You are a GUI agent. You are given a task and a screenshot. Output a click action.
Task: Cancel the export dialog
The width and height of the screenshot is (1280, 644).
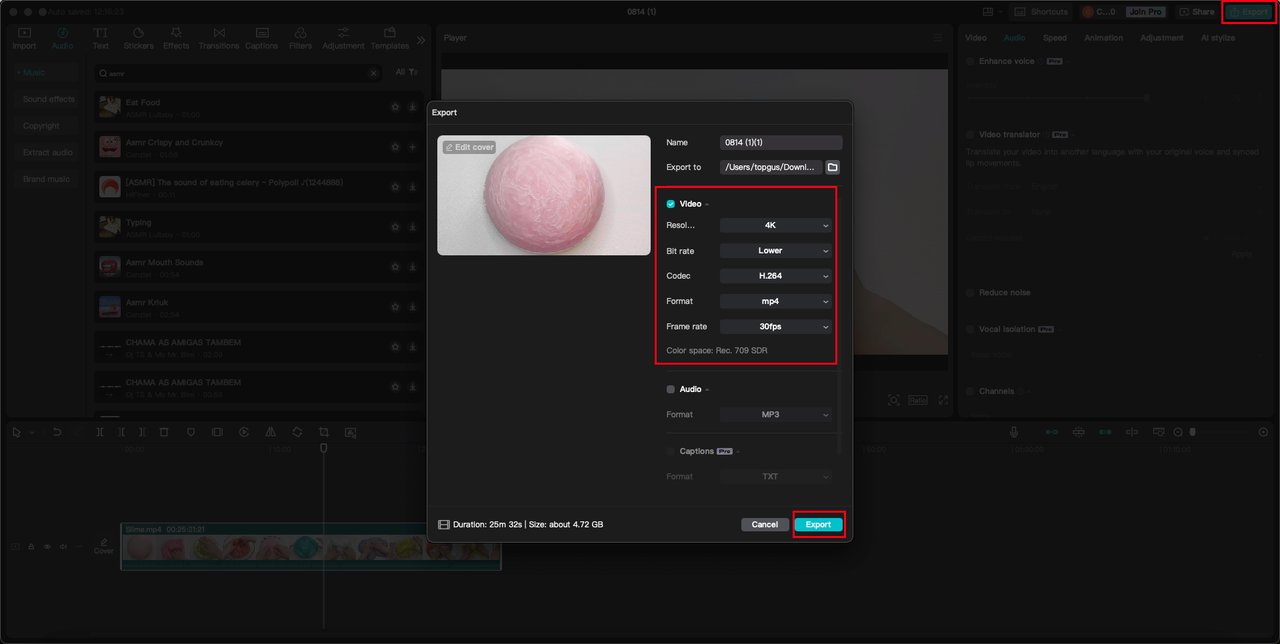click(x=765, y=524)
